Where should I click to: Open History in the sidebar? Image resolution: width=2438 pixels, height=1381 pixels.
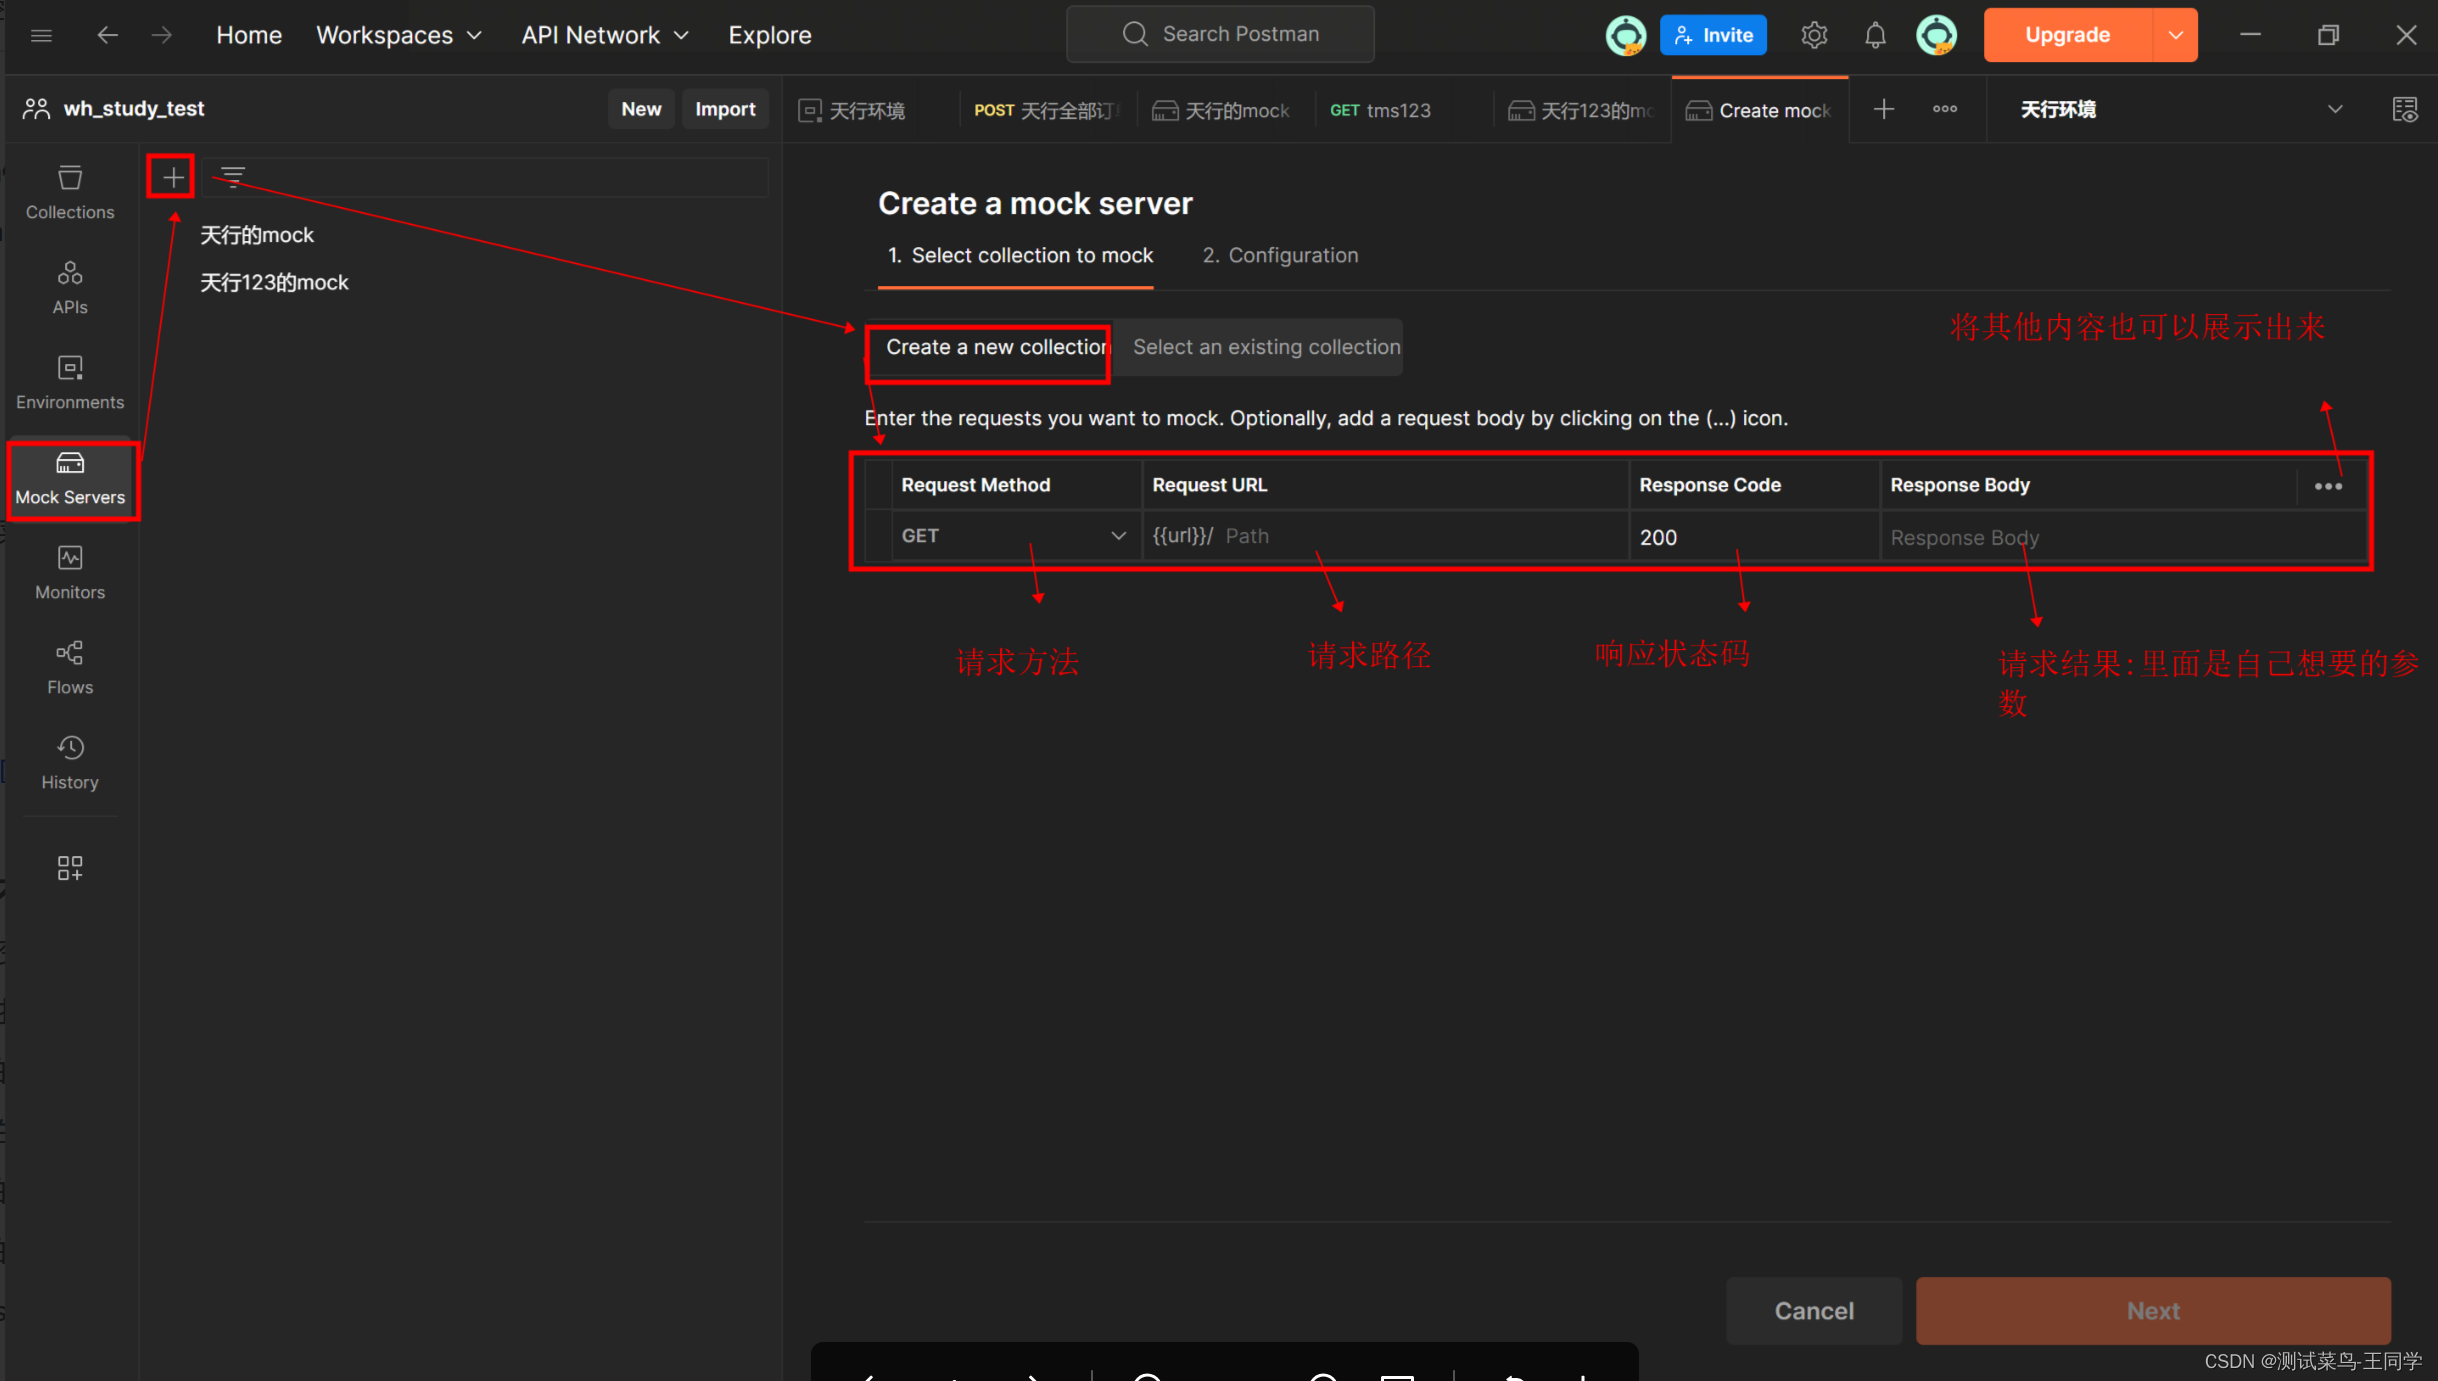click(x=70, y=762)
